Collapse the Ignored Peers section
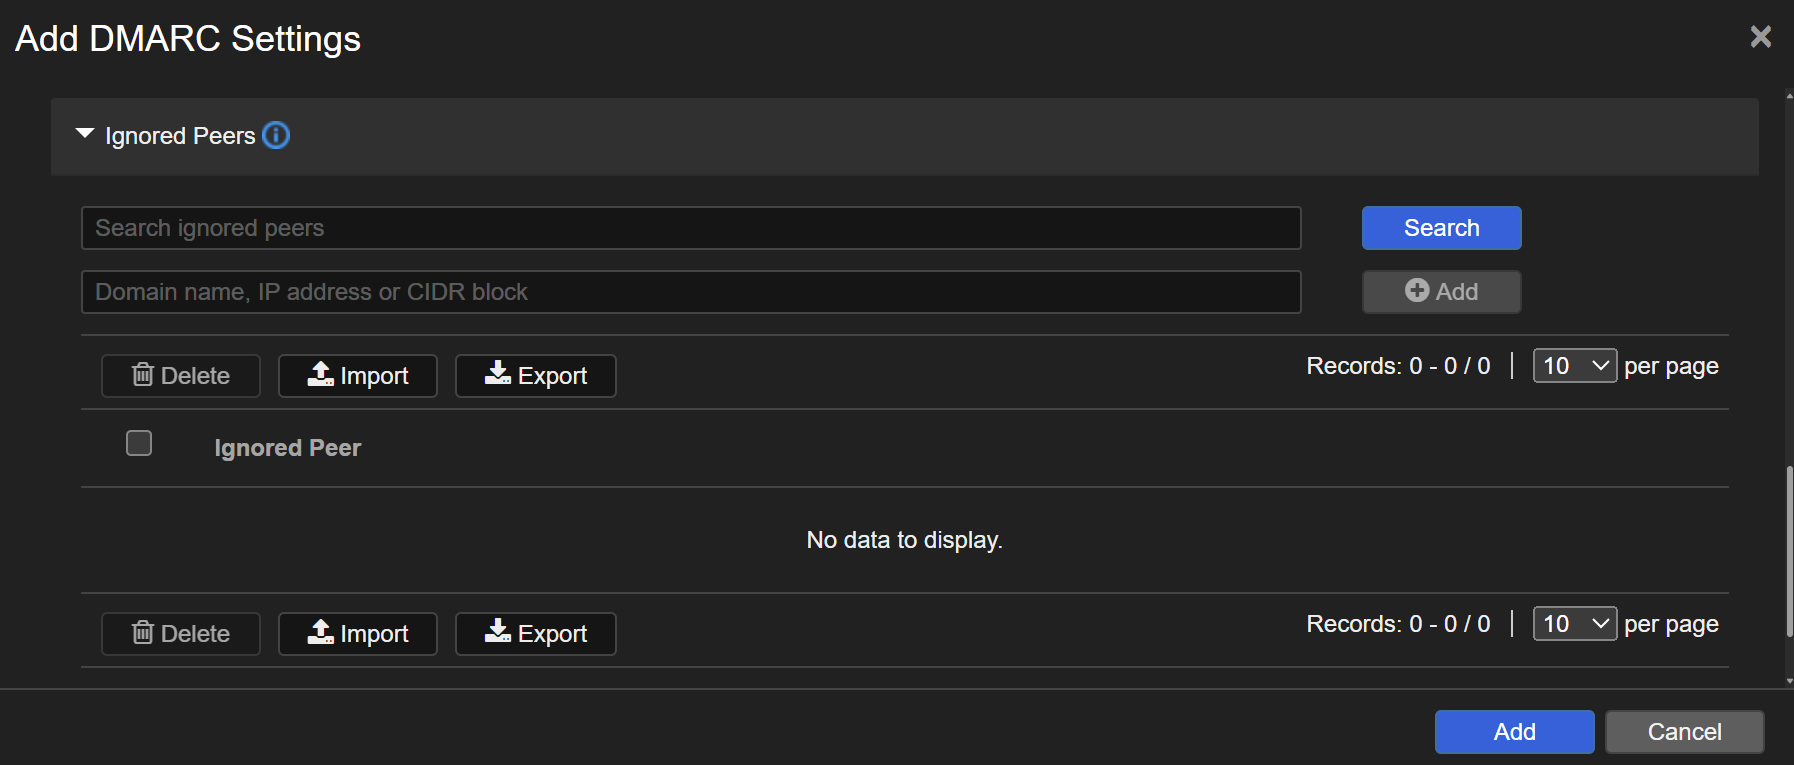The width and height of the screenshot is (1794, 765). [85, 134]
